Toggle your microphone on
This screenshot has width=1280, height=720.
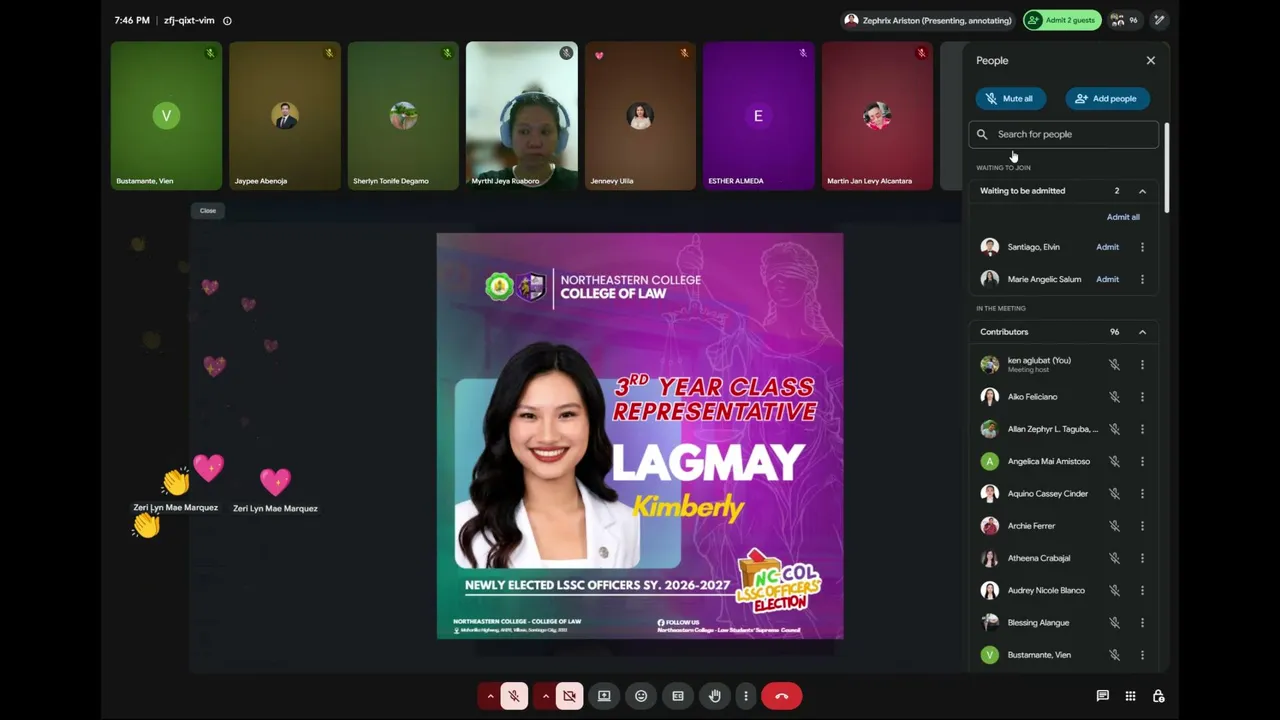(x=514, y=696)
